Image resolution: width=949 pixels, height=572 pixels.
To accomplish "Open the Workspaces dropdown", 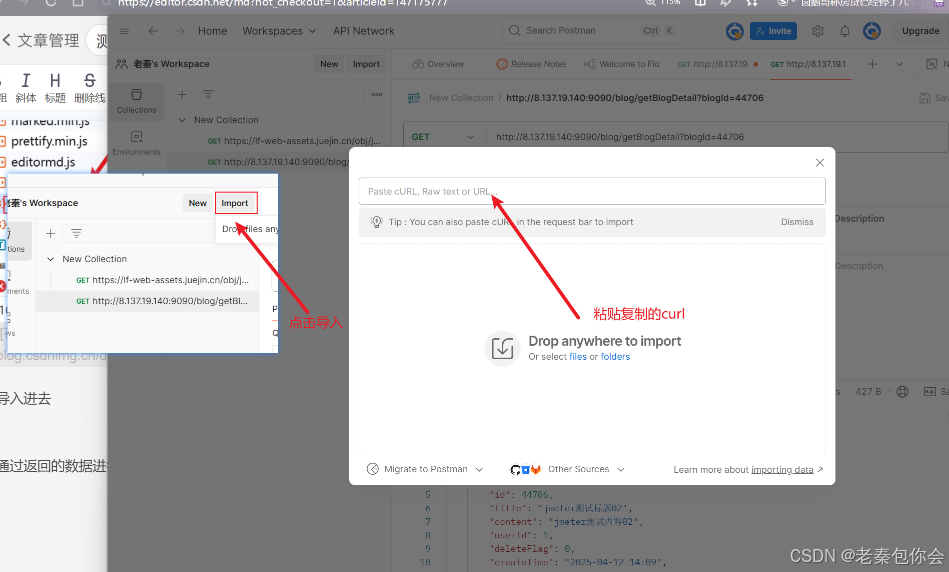I will (x=279, y=31).
